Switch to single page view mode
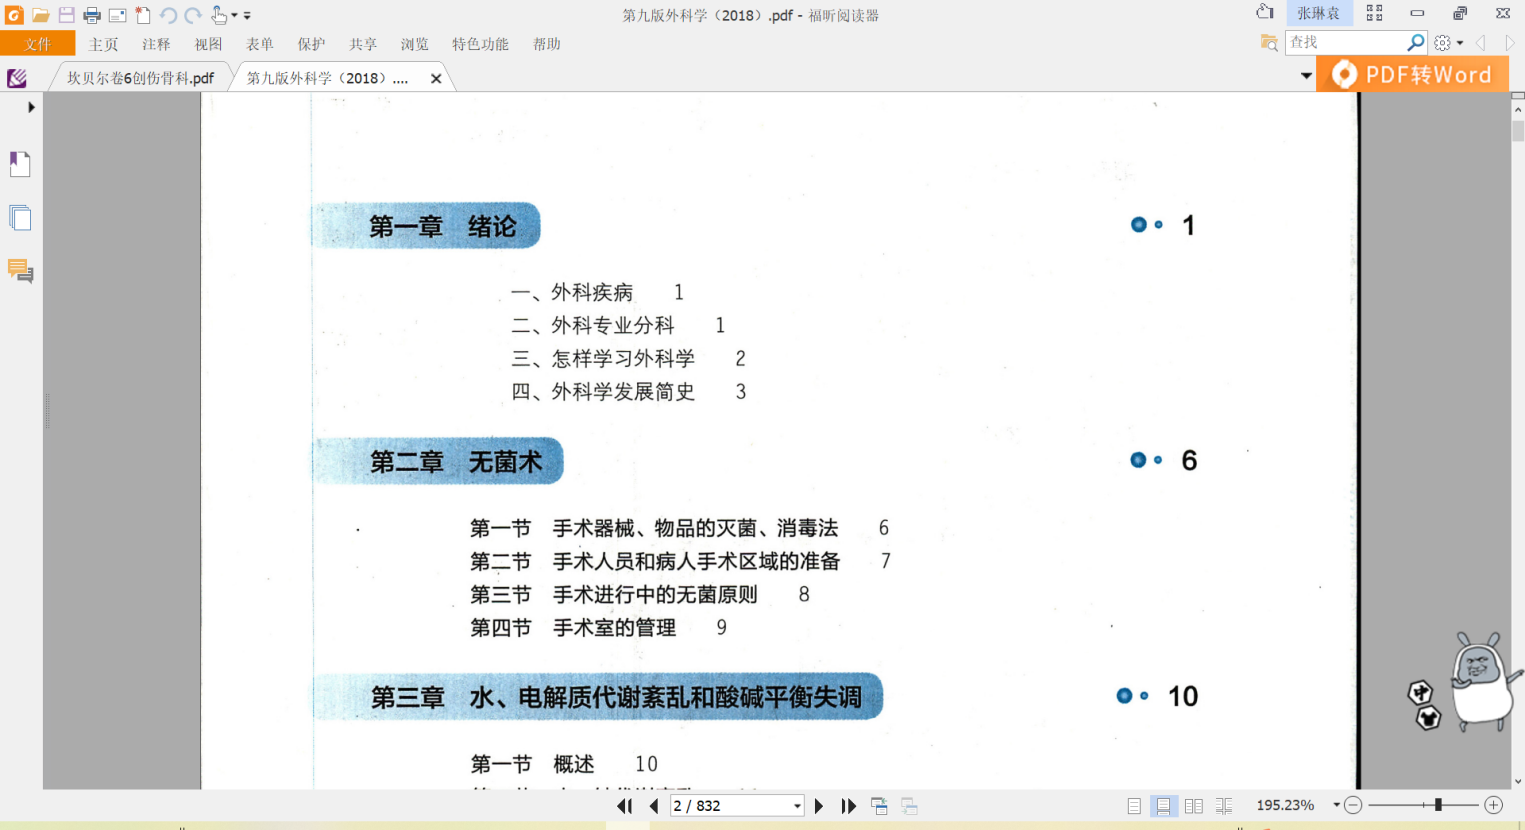 [1134, 806]
